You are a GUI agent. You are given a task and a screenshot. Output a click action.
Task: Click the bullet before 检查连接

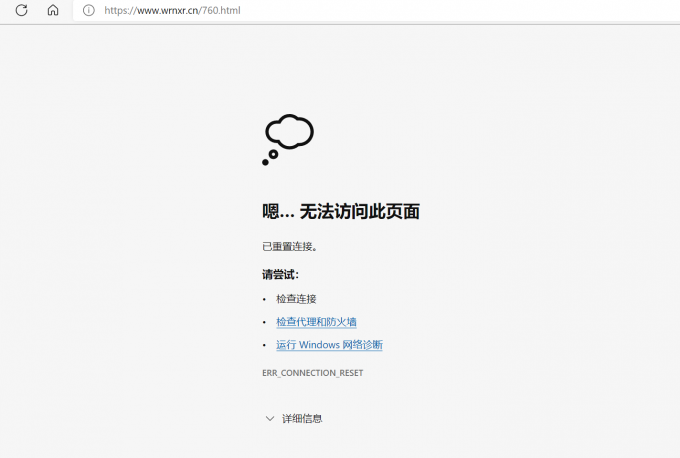[265, 299]
